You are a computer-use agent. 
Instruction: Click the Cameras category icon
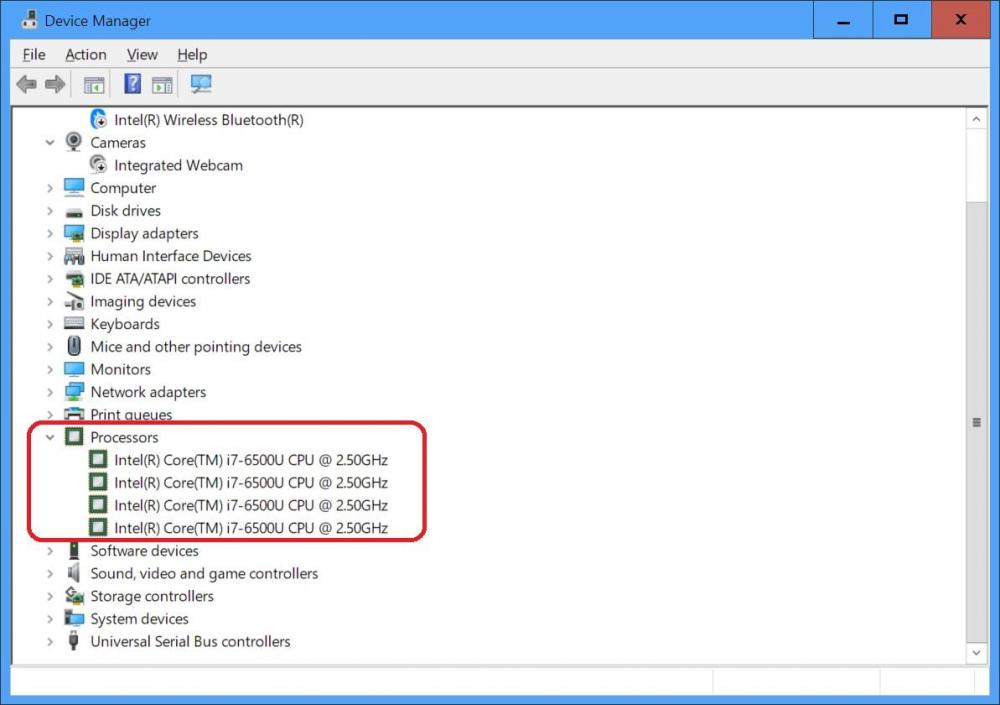coord(74,142)
